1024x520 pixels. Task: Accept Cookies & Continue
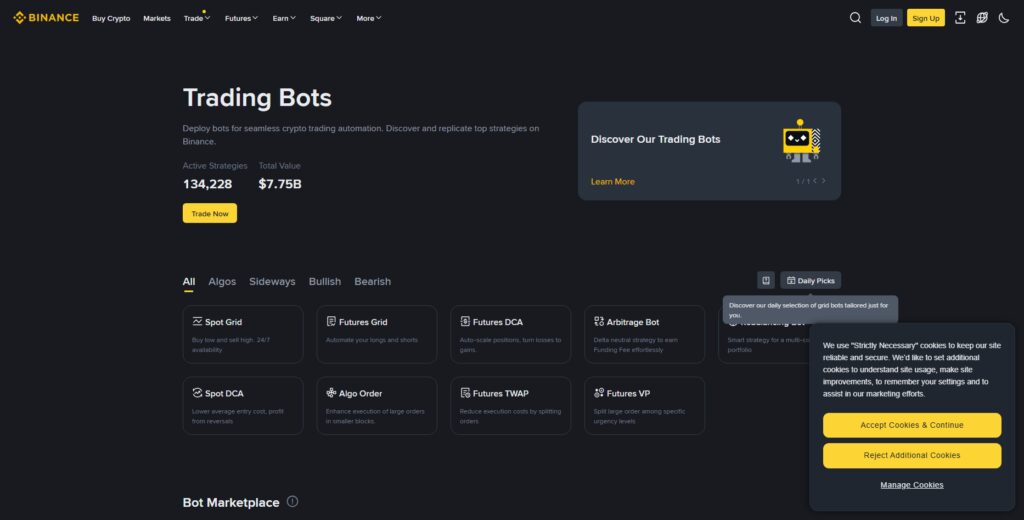pyautogui.click(x=912, y=425)
